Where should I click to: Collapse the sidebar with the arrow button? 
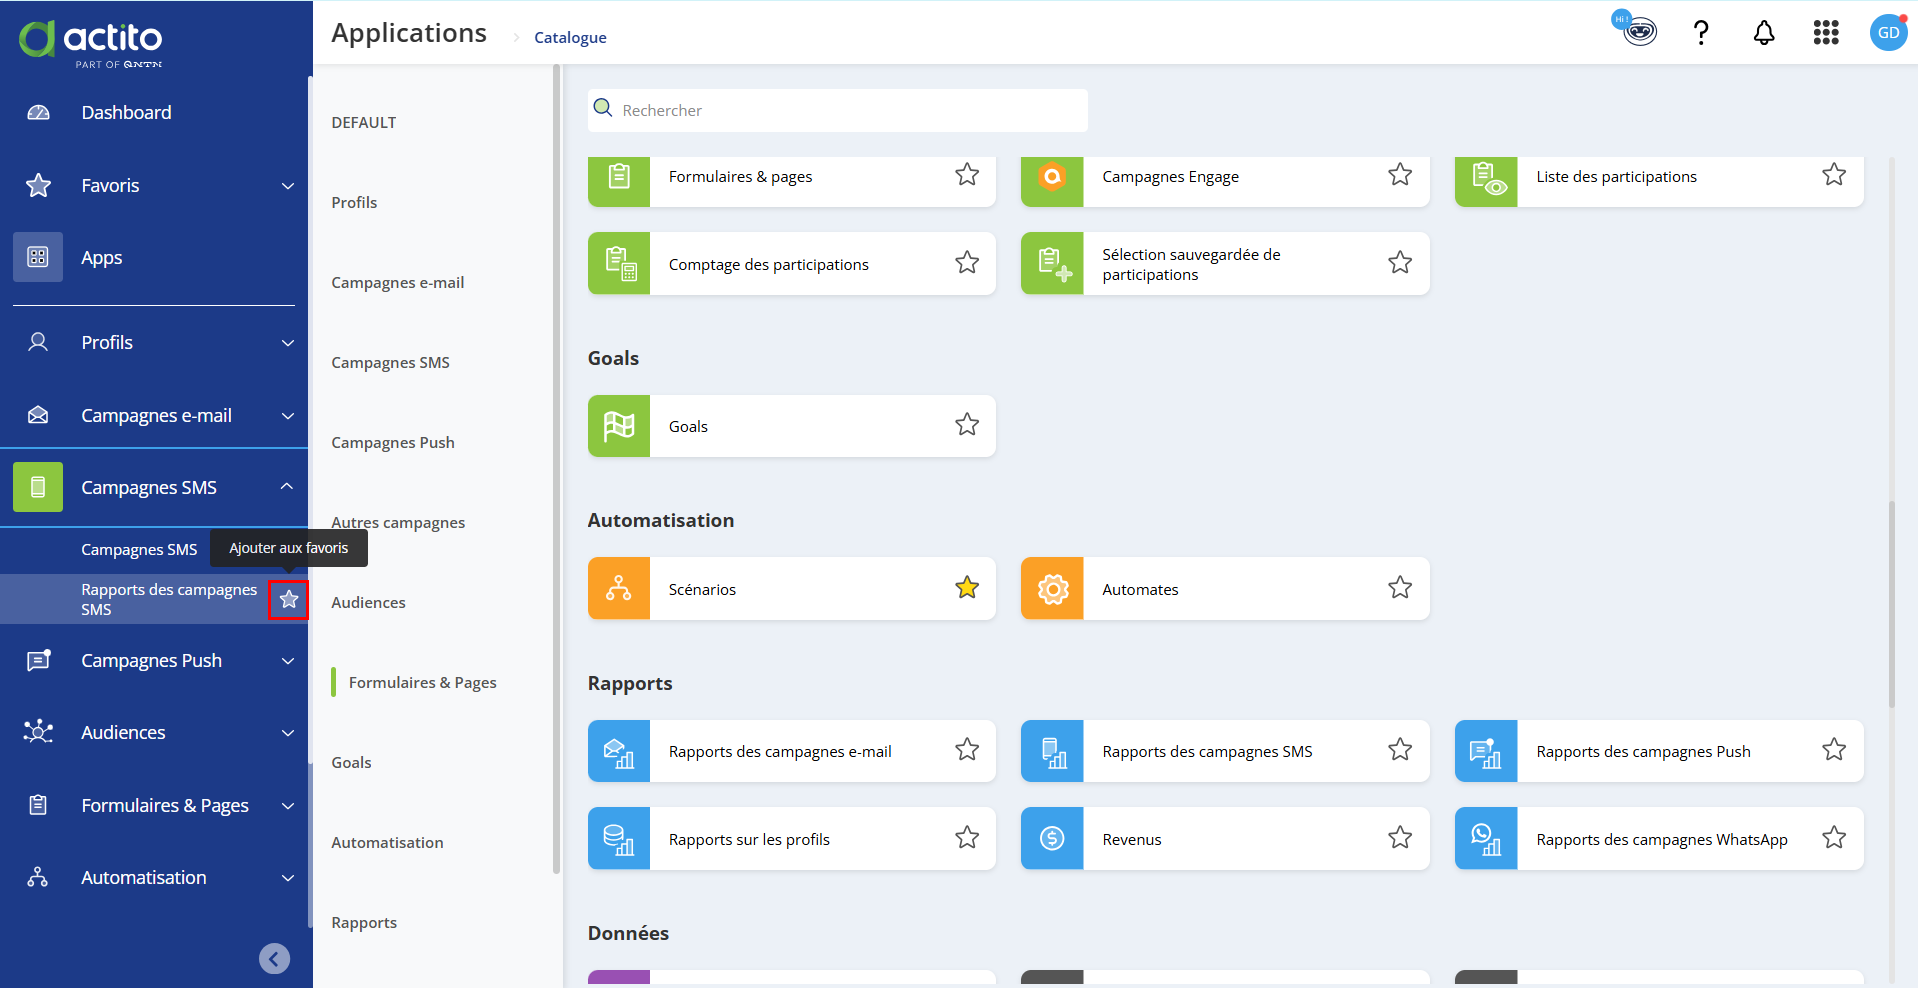coord(274,958)
